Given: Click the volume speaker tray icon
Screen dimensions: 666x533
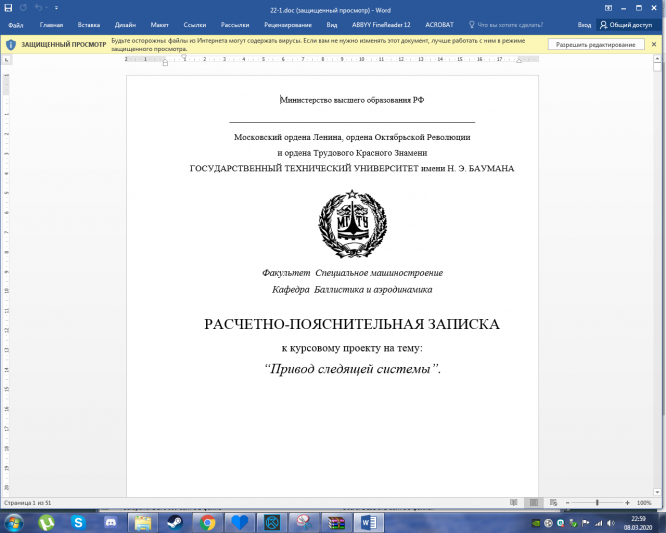Looking at the screenshot, I should [611, 523].
